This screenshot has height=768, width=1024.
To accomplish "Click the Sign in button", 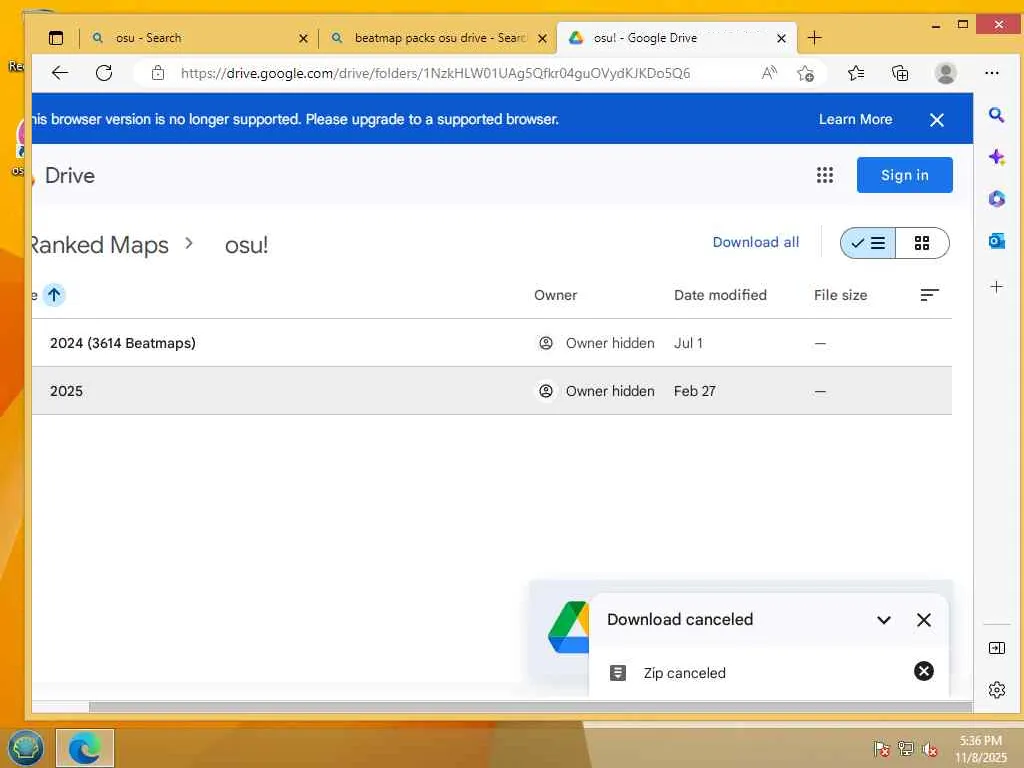I will (x=904, y=175).
